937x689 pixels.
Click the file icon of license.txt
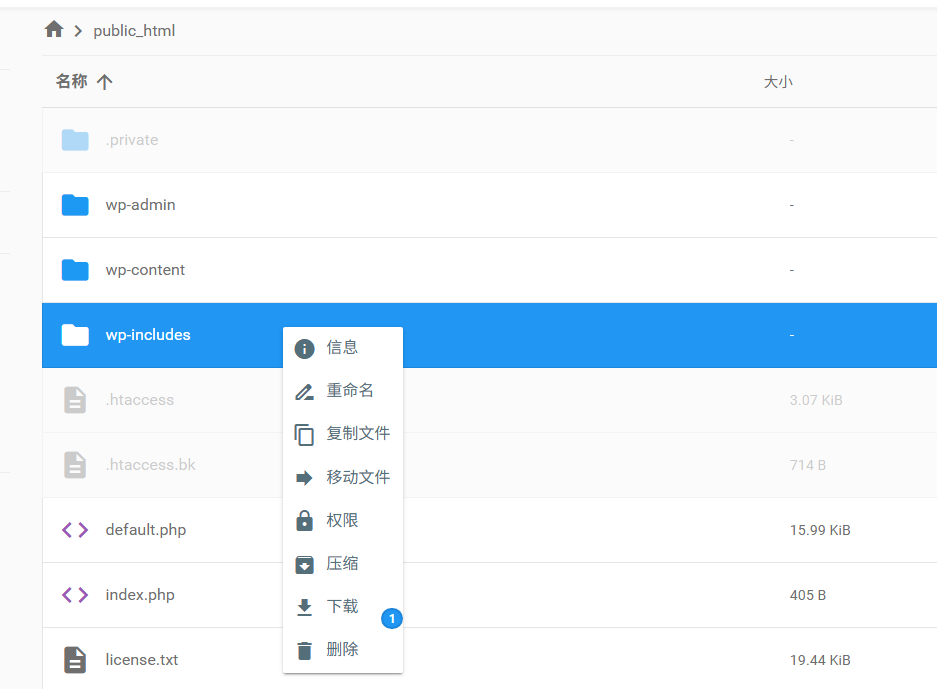75,659
